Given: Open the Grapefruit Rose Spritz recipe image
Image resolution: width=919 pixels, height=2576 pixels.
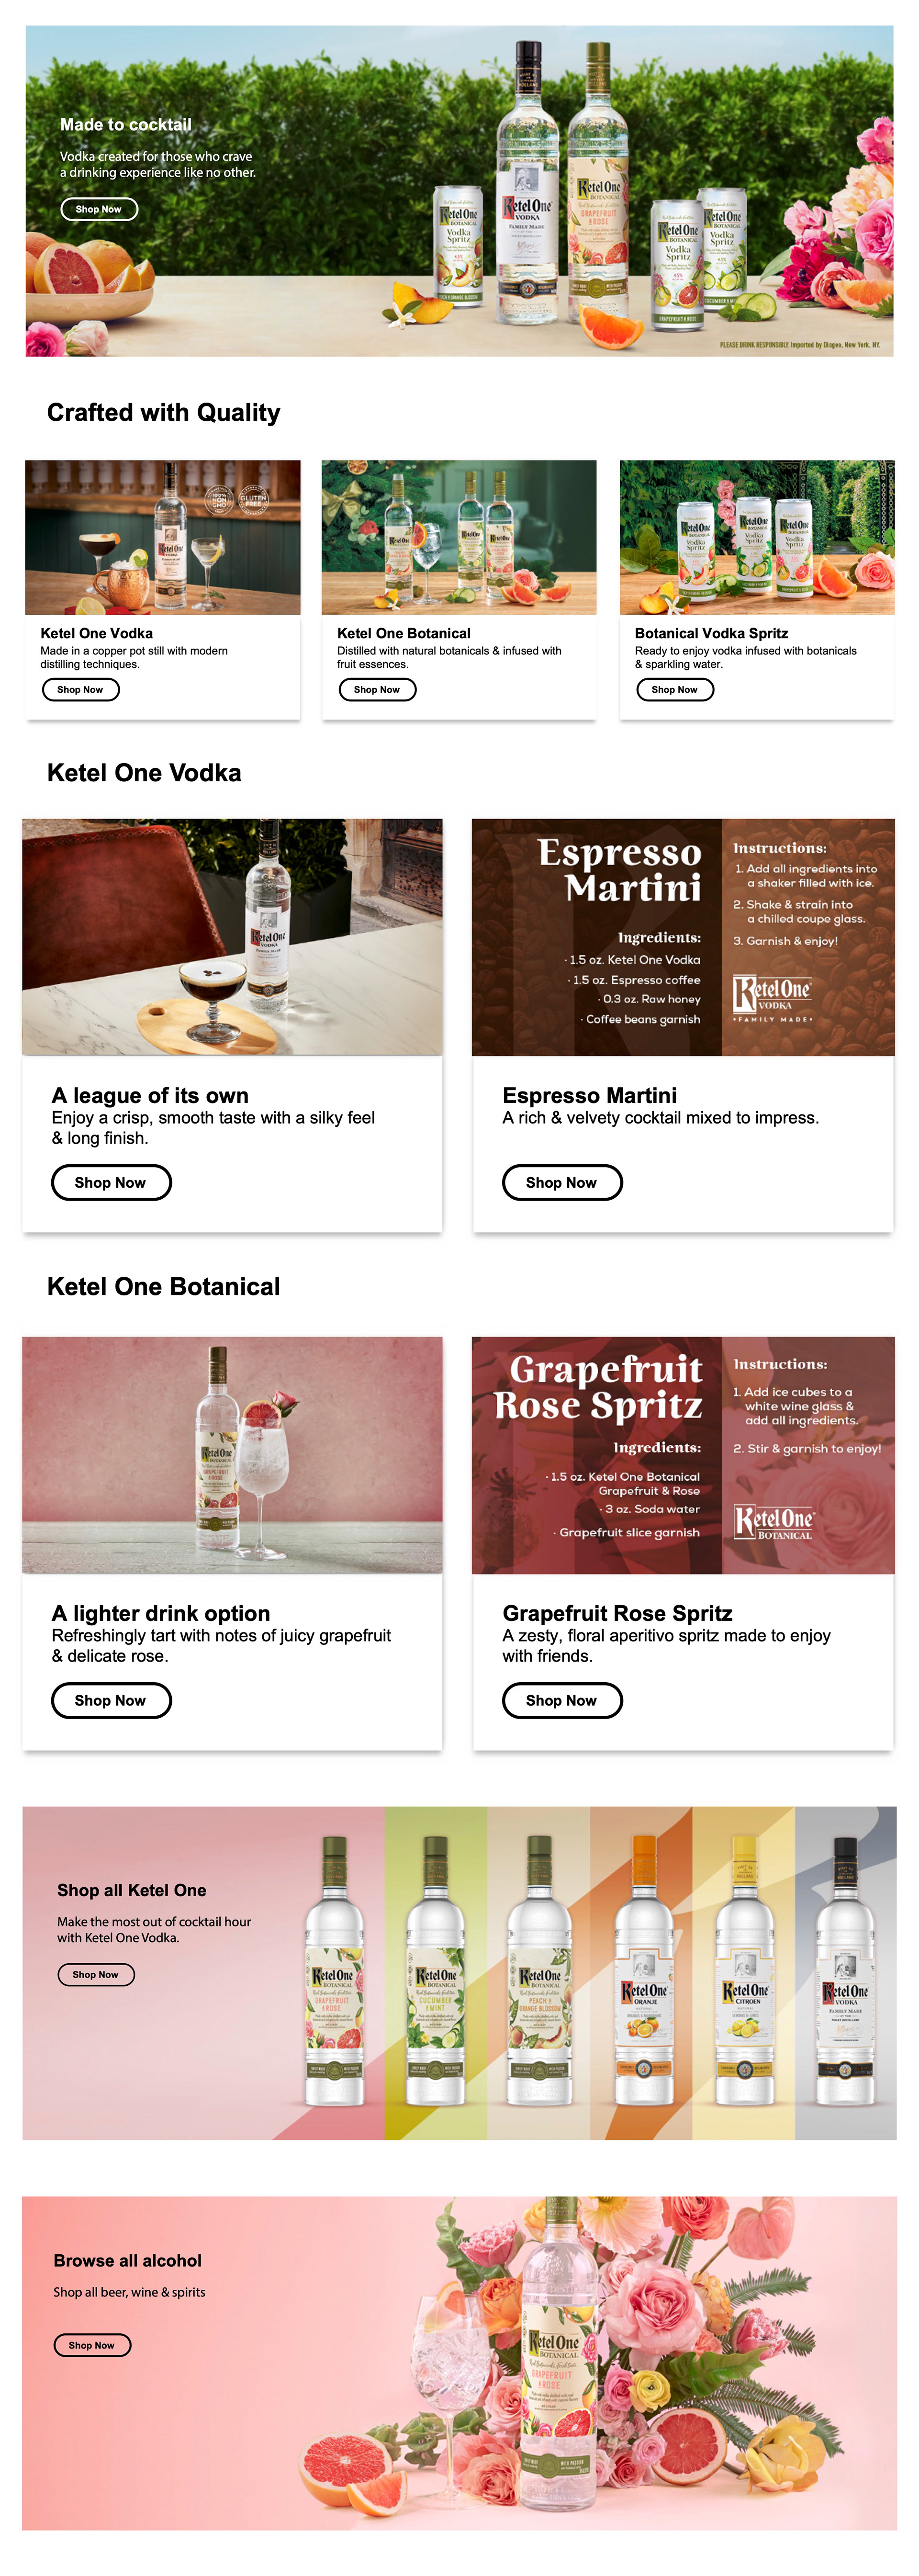Looking at the screenshot, I should coord(683,1455).
